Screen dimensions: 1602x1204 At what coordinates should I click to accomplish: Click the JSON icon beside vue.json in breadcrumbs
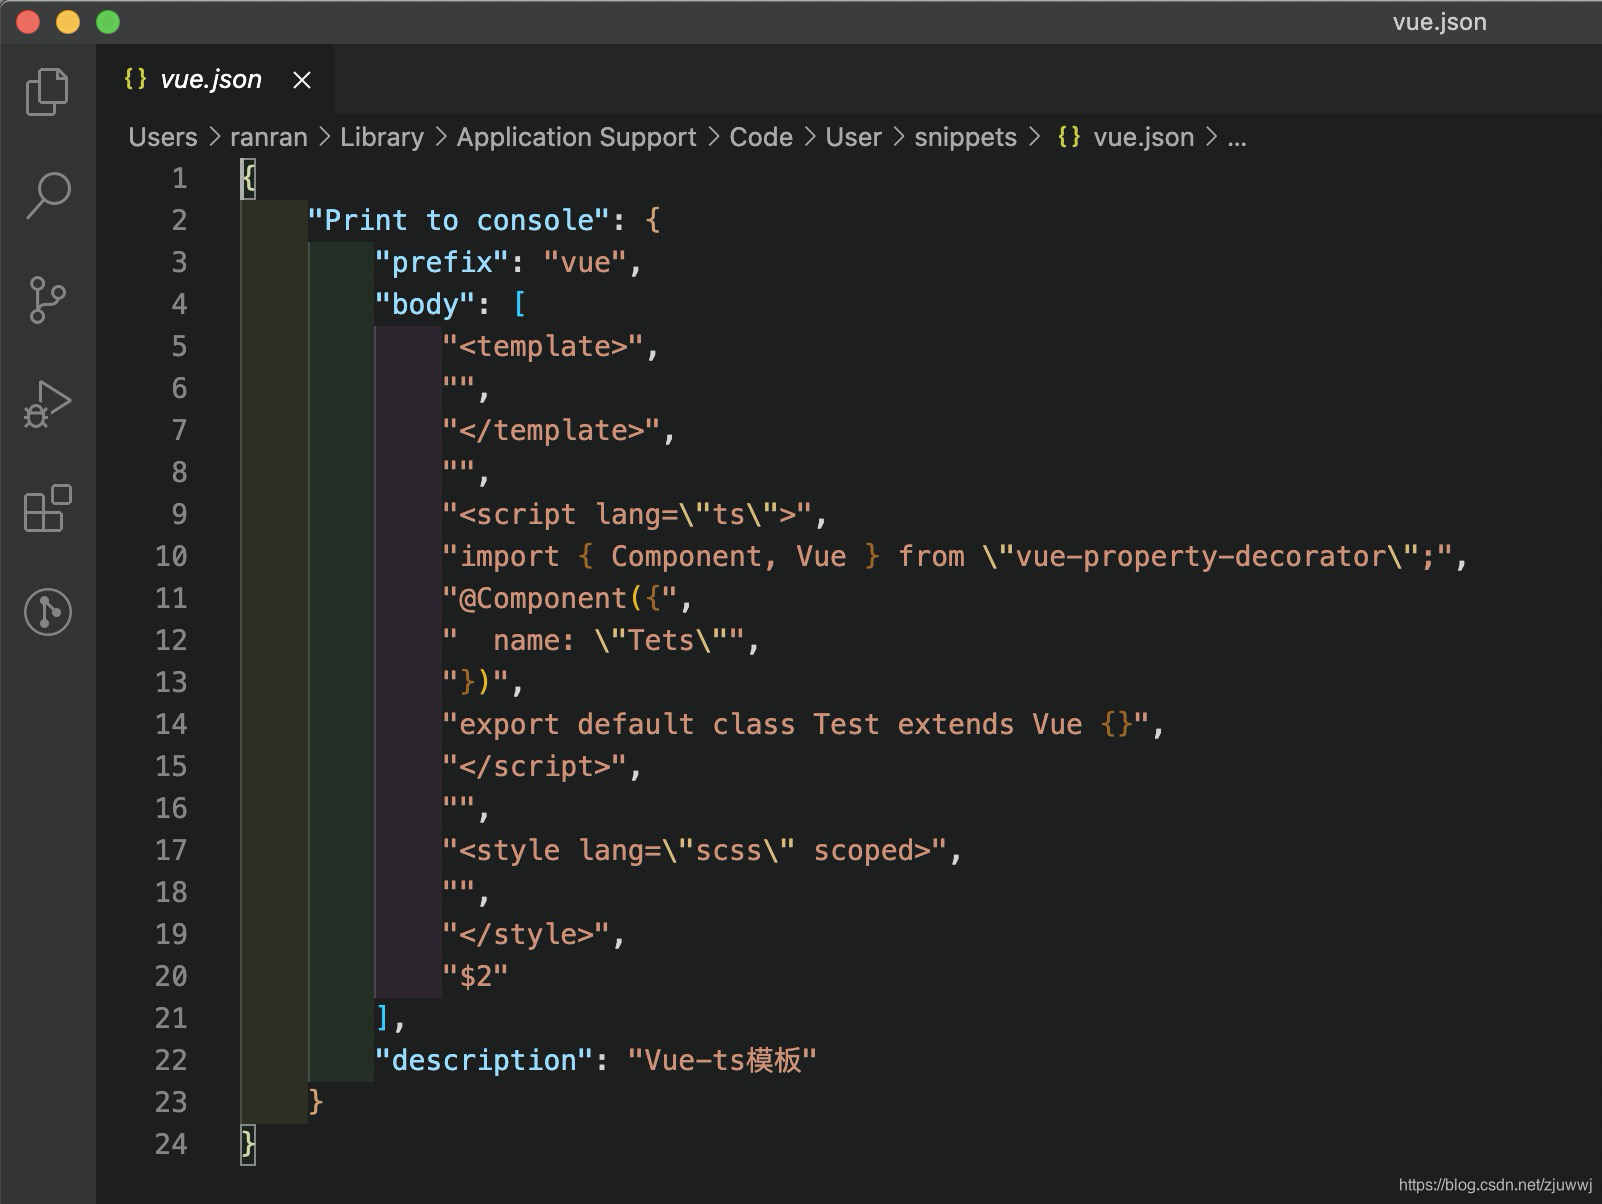1068,137
